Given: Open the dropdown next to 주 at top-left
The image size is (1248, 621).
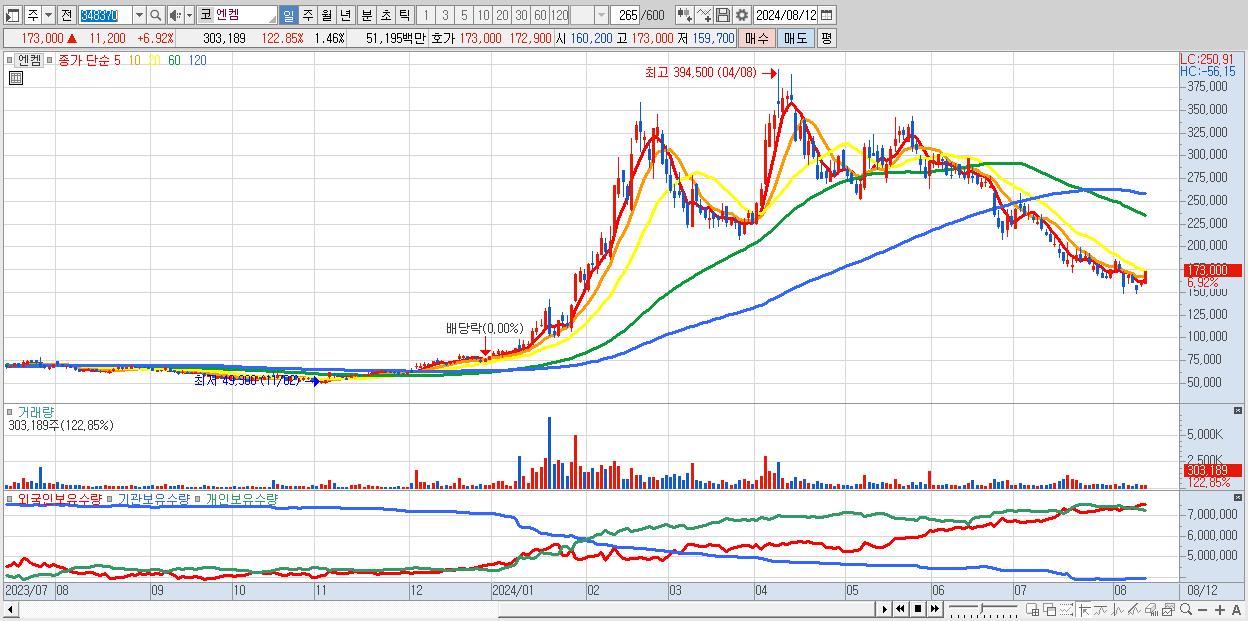Looking at the screenshot, I should pos(47,15).
